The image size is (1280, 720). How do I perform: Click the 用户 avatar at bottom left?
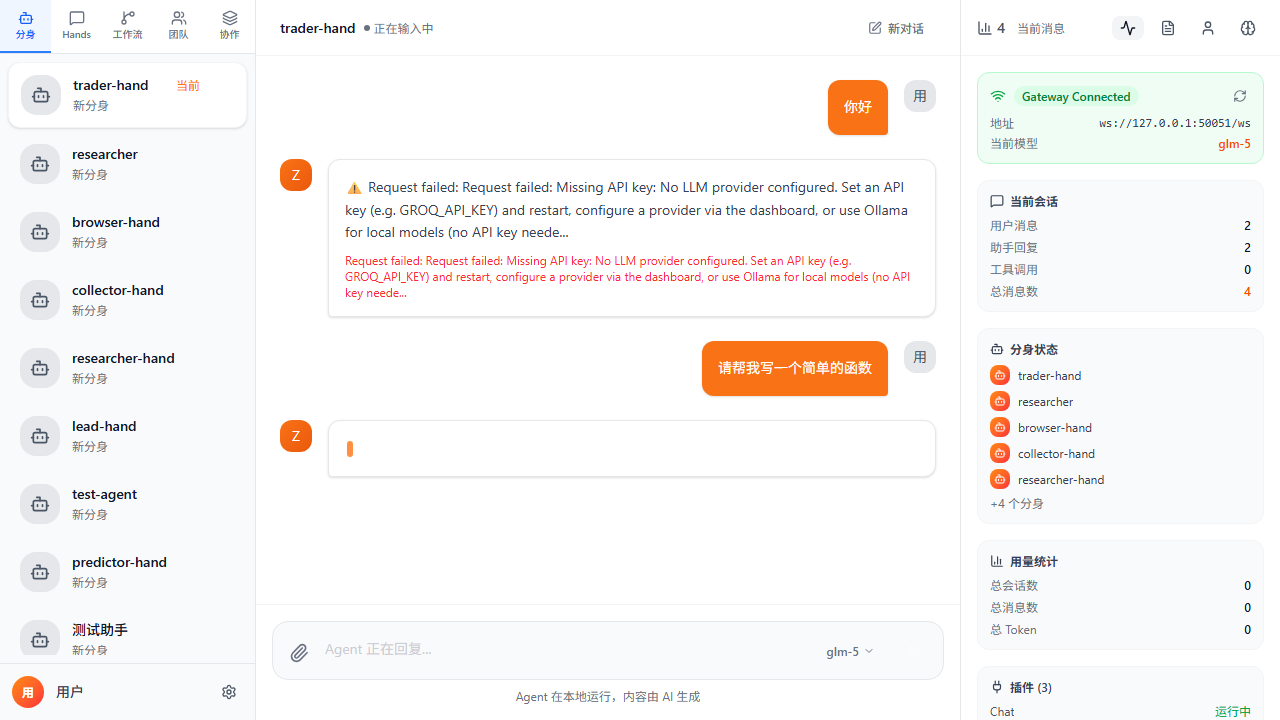click(28, 692)
